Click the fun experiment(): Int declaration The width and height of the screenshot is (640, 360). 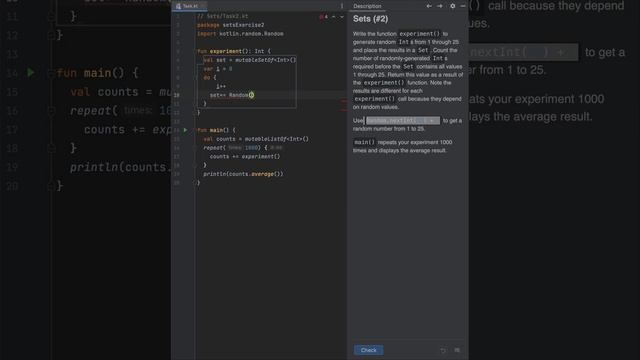[234, 51]
